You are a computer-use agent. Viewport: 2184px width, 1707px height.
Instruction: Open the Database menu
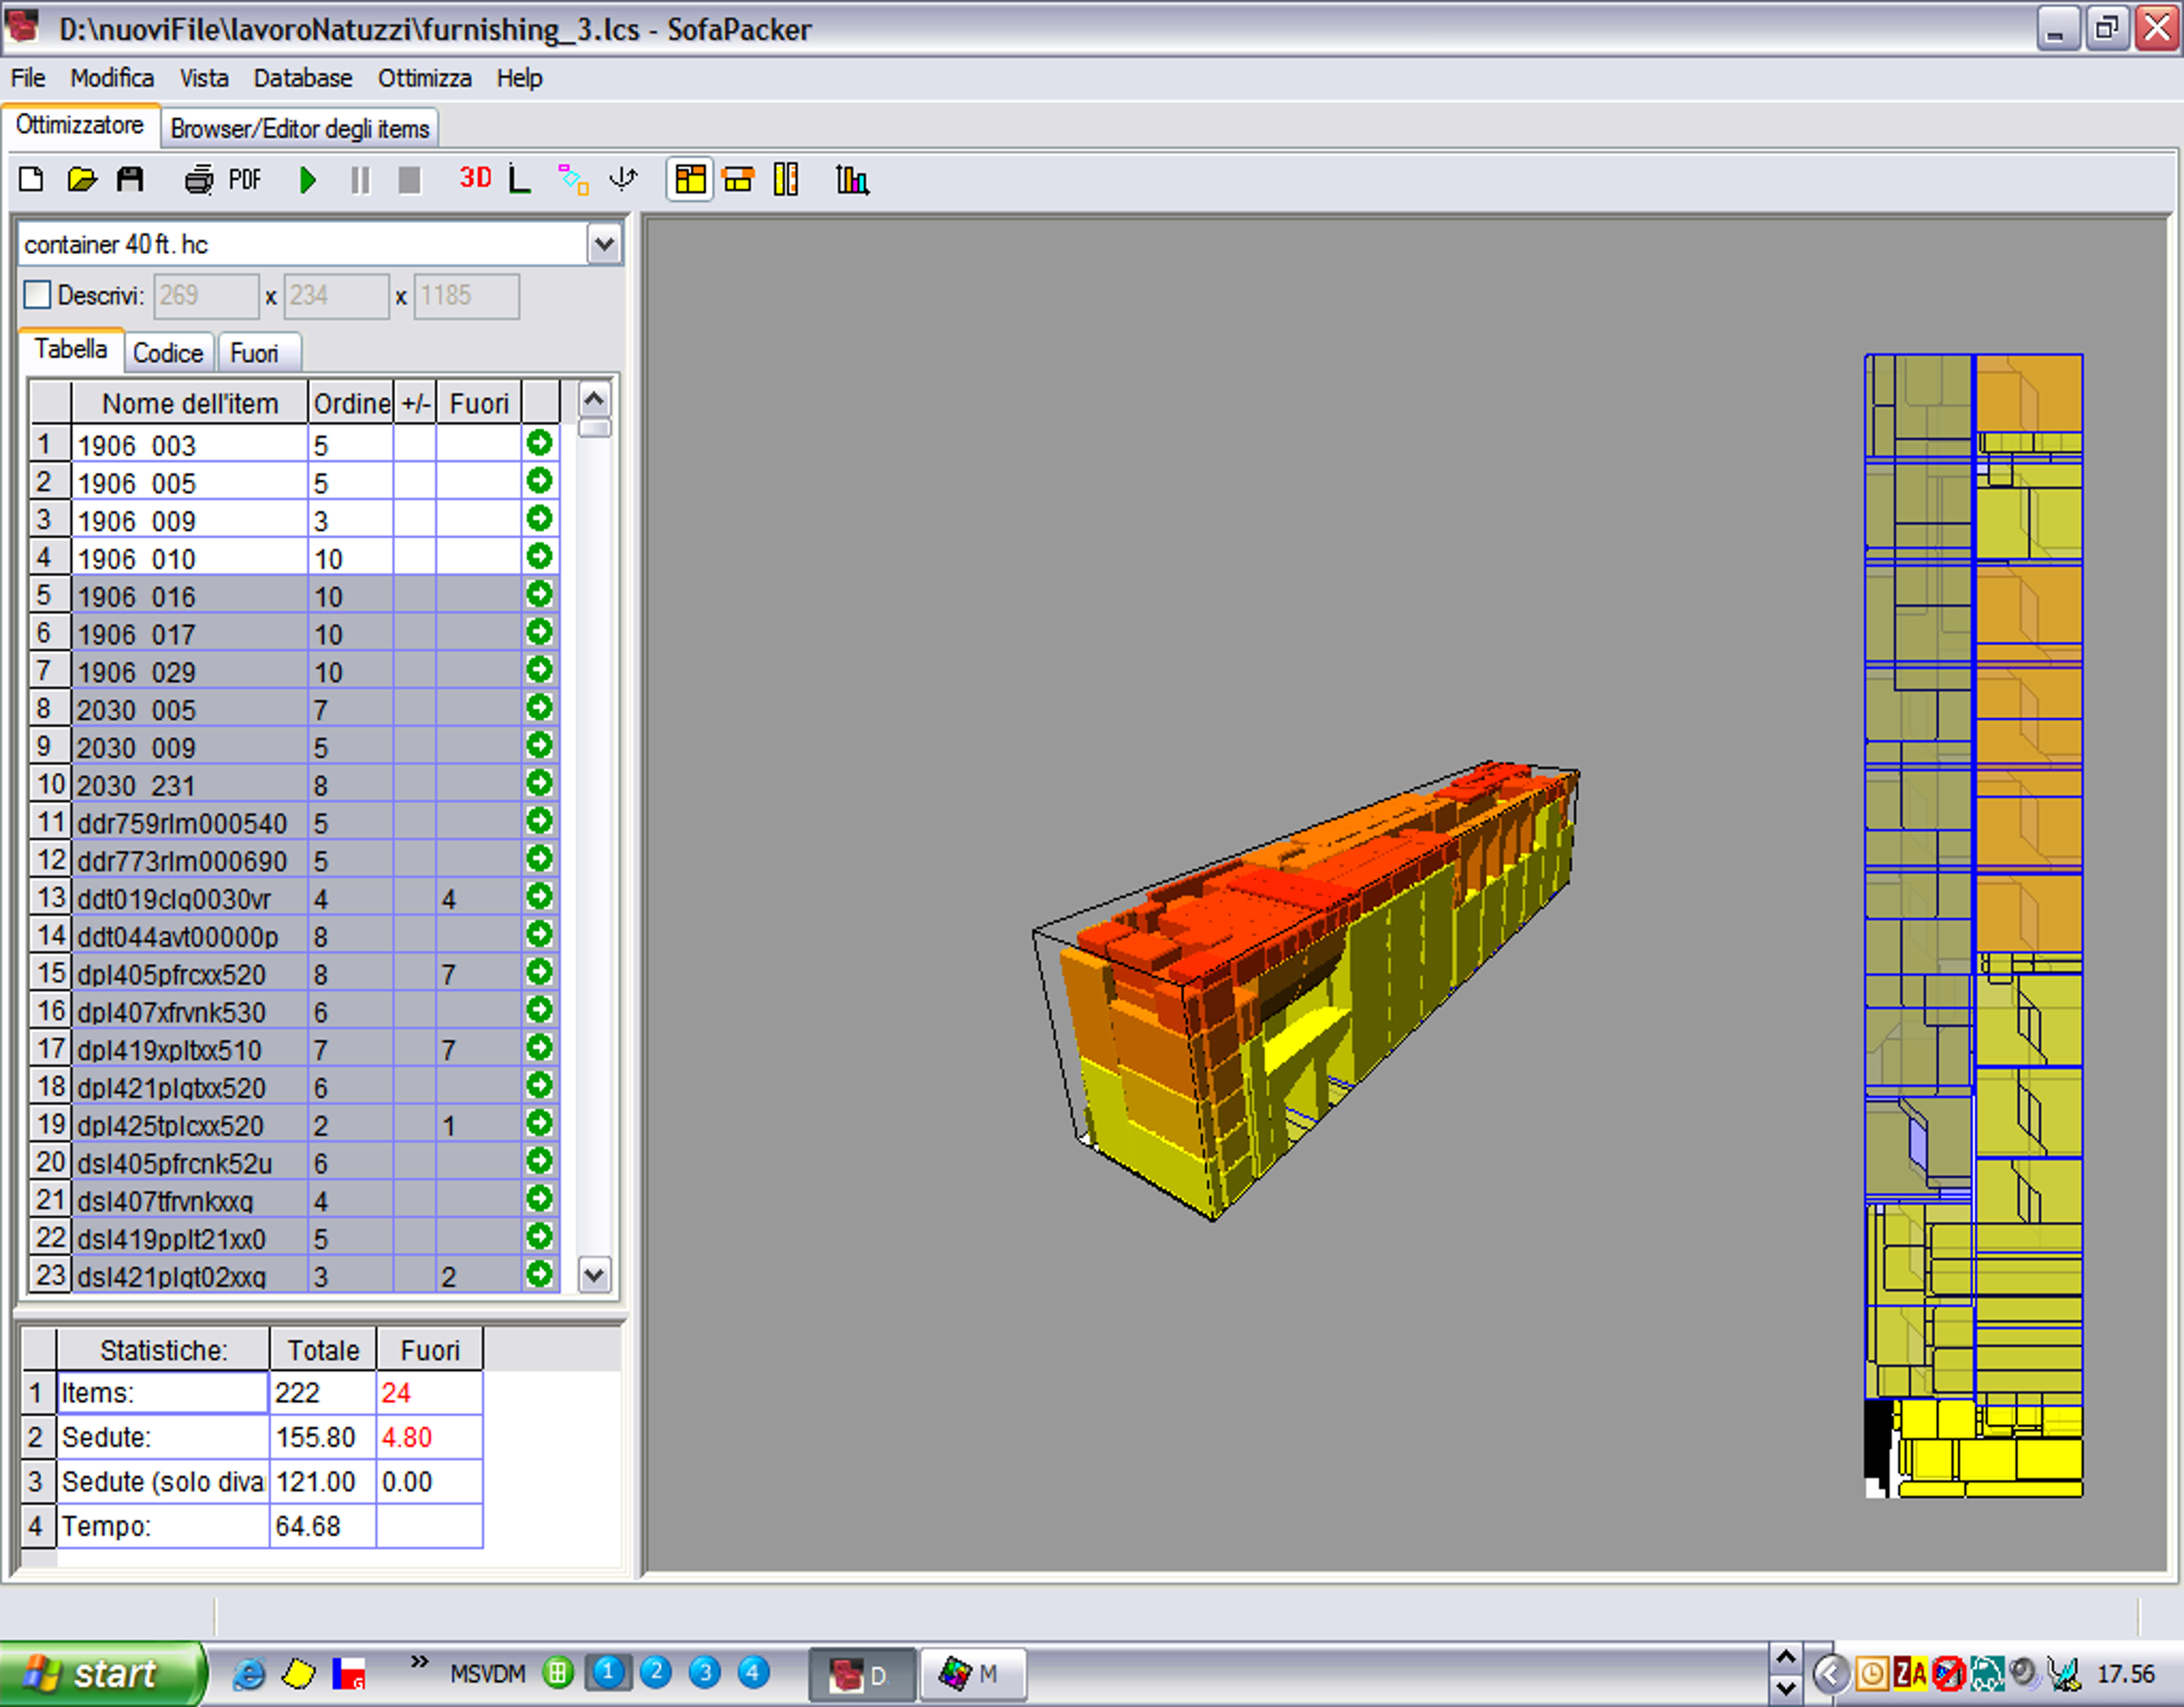[303, 78]
